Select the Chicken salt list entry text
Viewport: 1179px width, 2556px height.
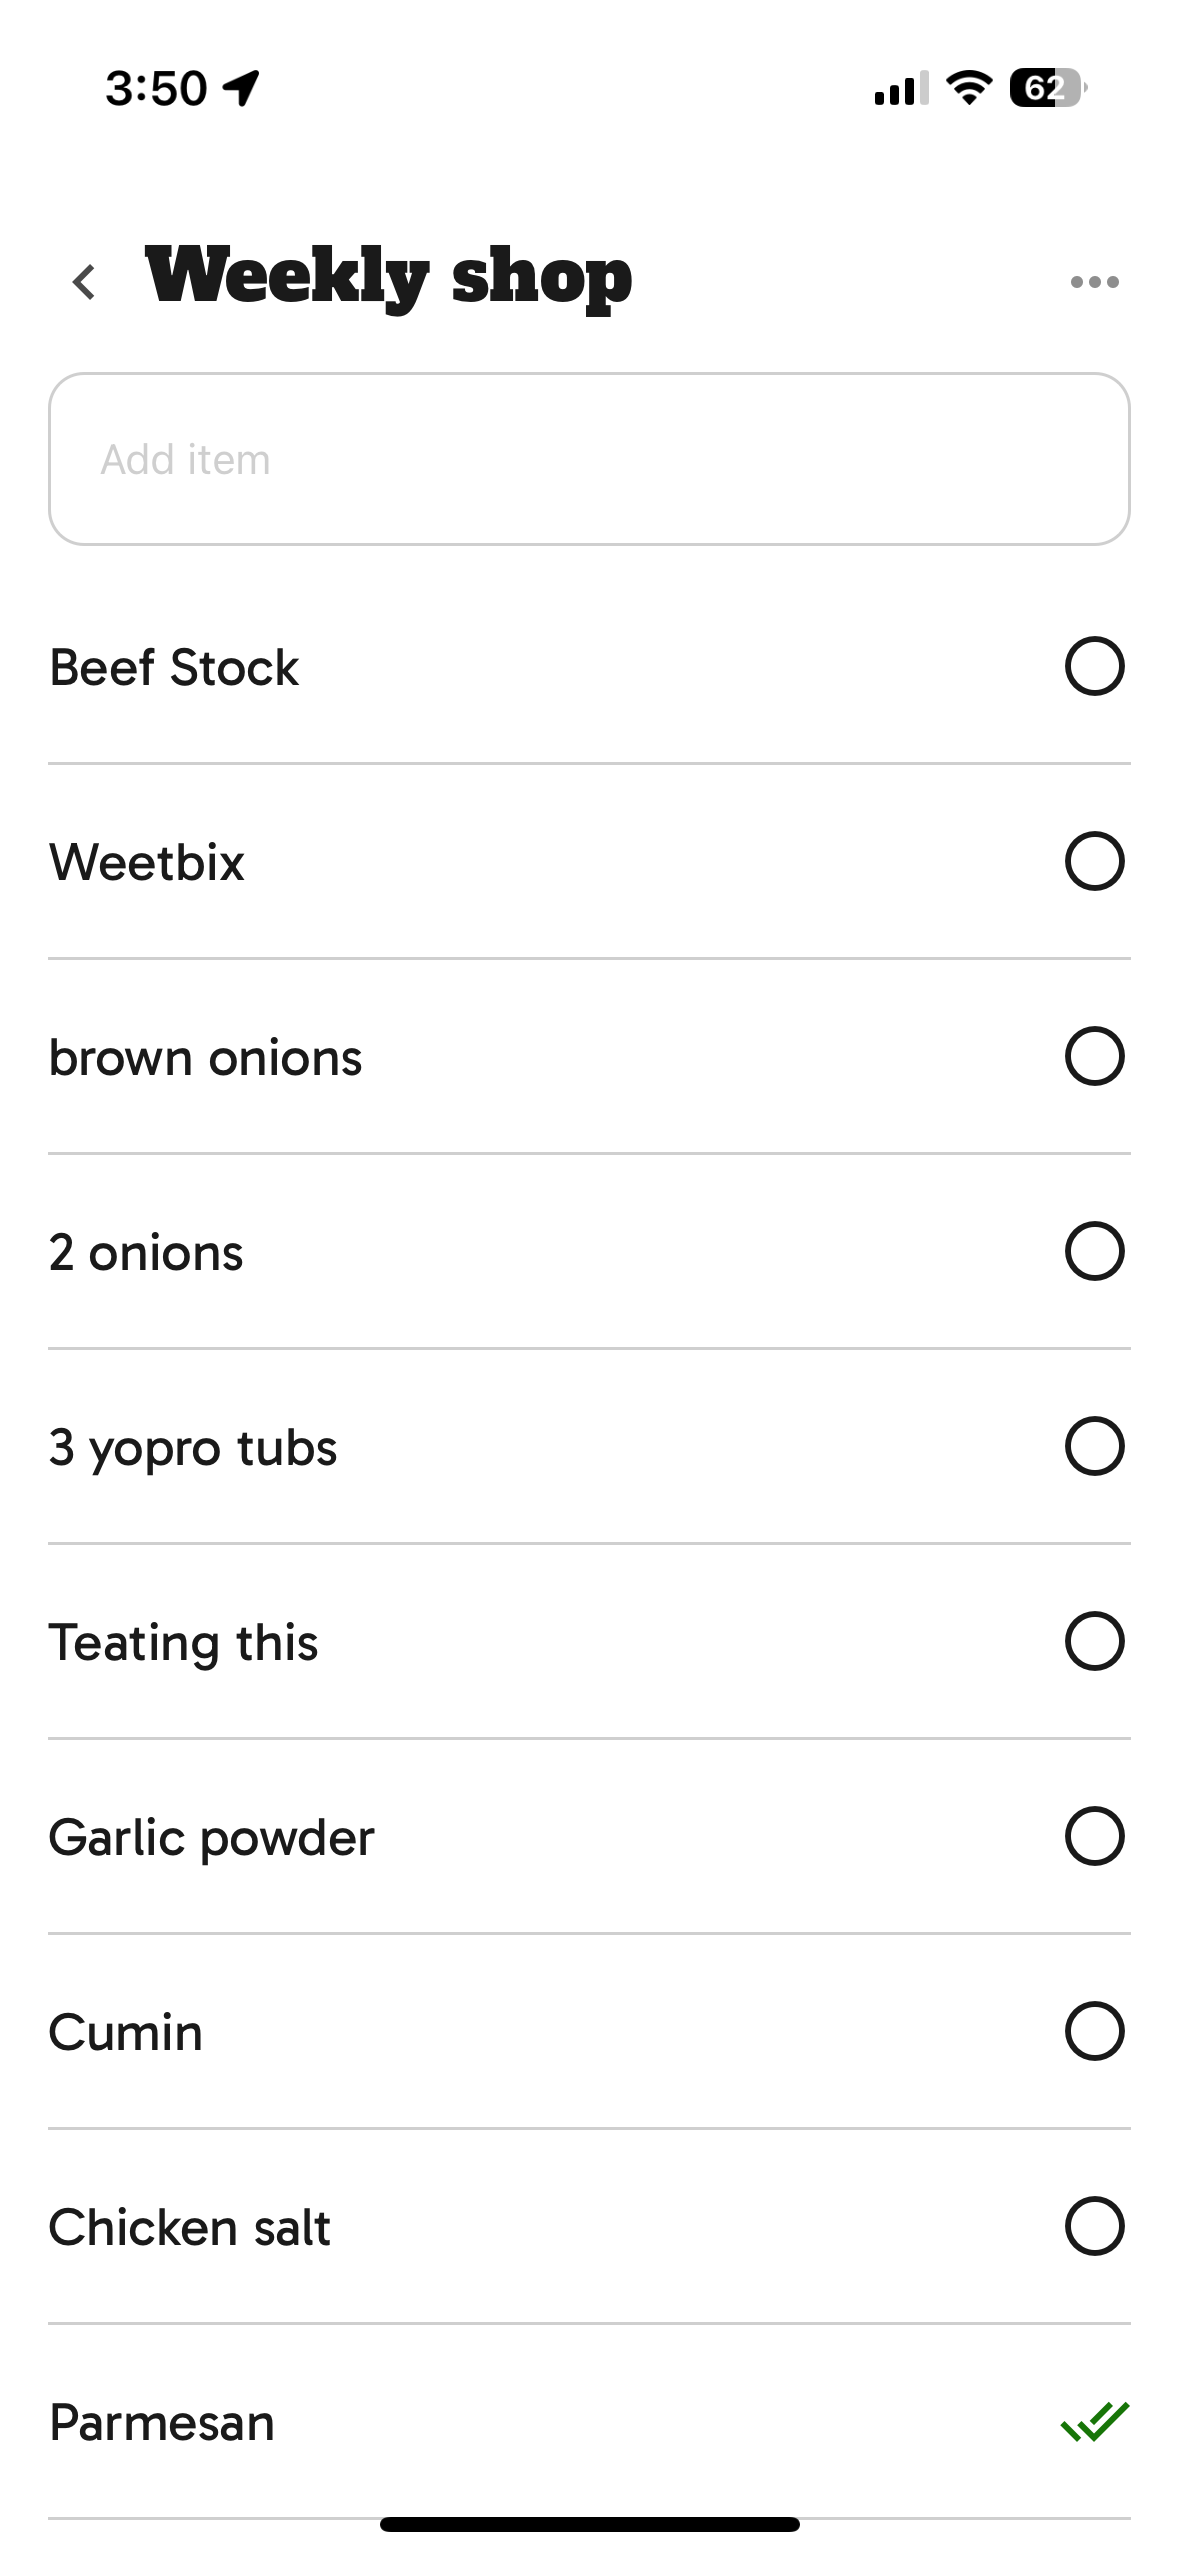coord(190,2228)
